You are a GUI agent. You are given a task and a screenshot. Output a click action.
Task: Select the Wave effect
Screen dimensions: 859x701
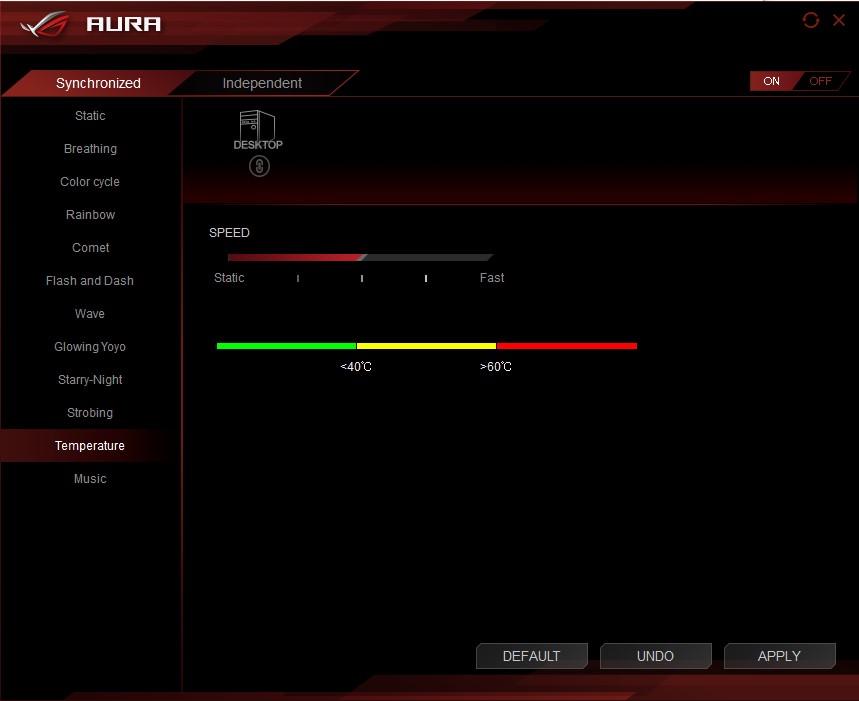pos(90,314)
